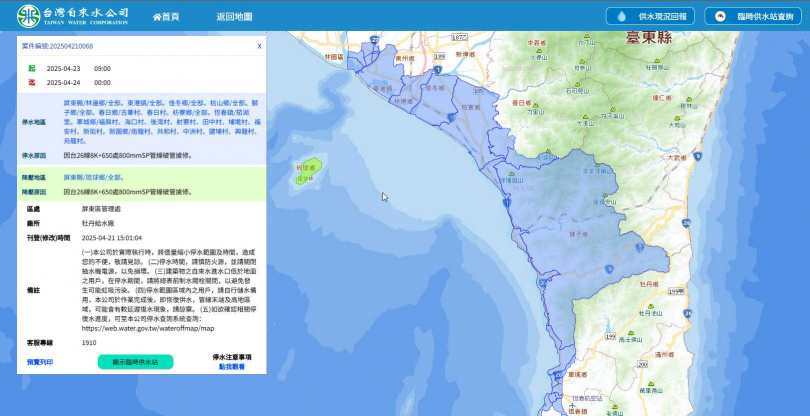Open the 點我觀看 link under 停水注意事項
810x416 pixels.
[232, 367]
